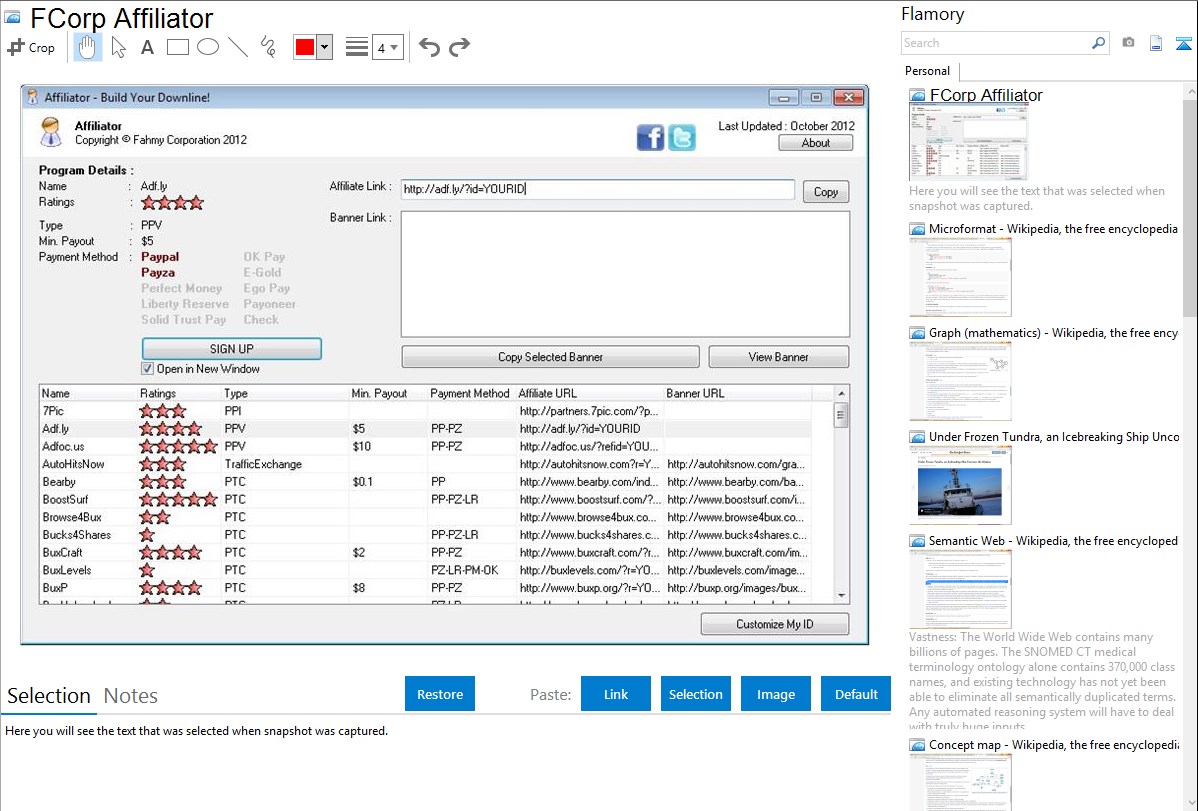Open the Twitter icon in Affiliator
This screenshot has height=811, width=1198.
click(x=682, y=138)
